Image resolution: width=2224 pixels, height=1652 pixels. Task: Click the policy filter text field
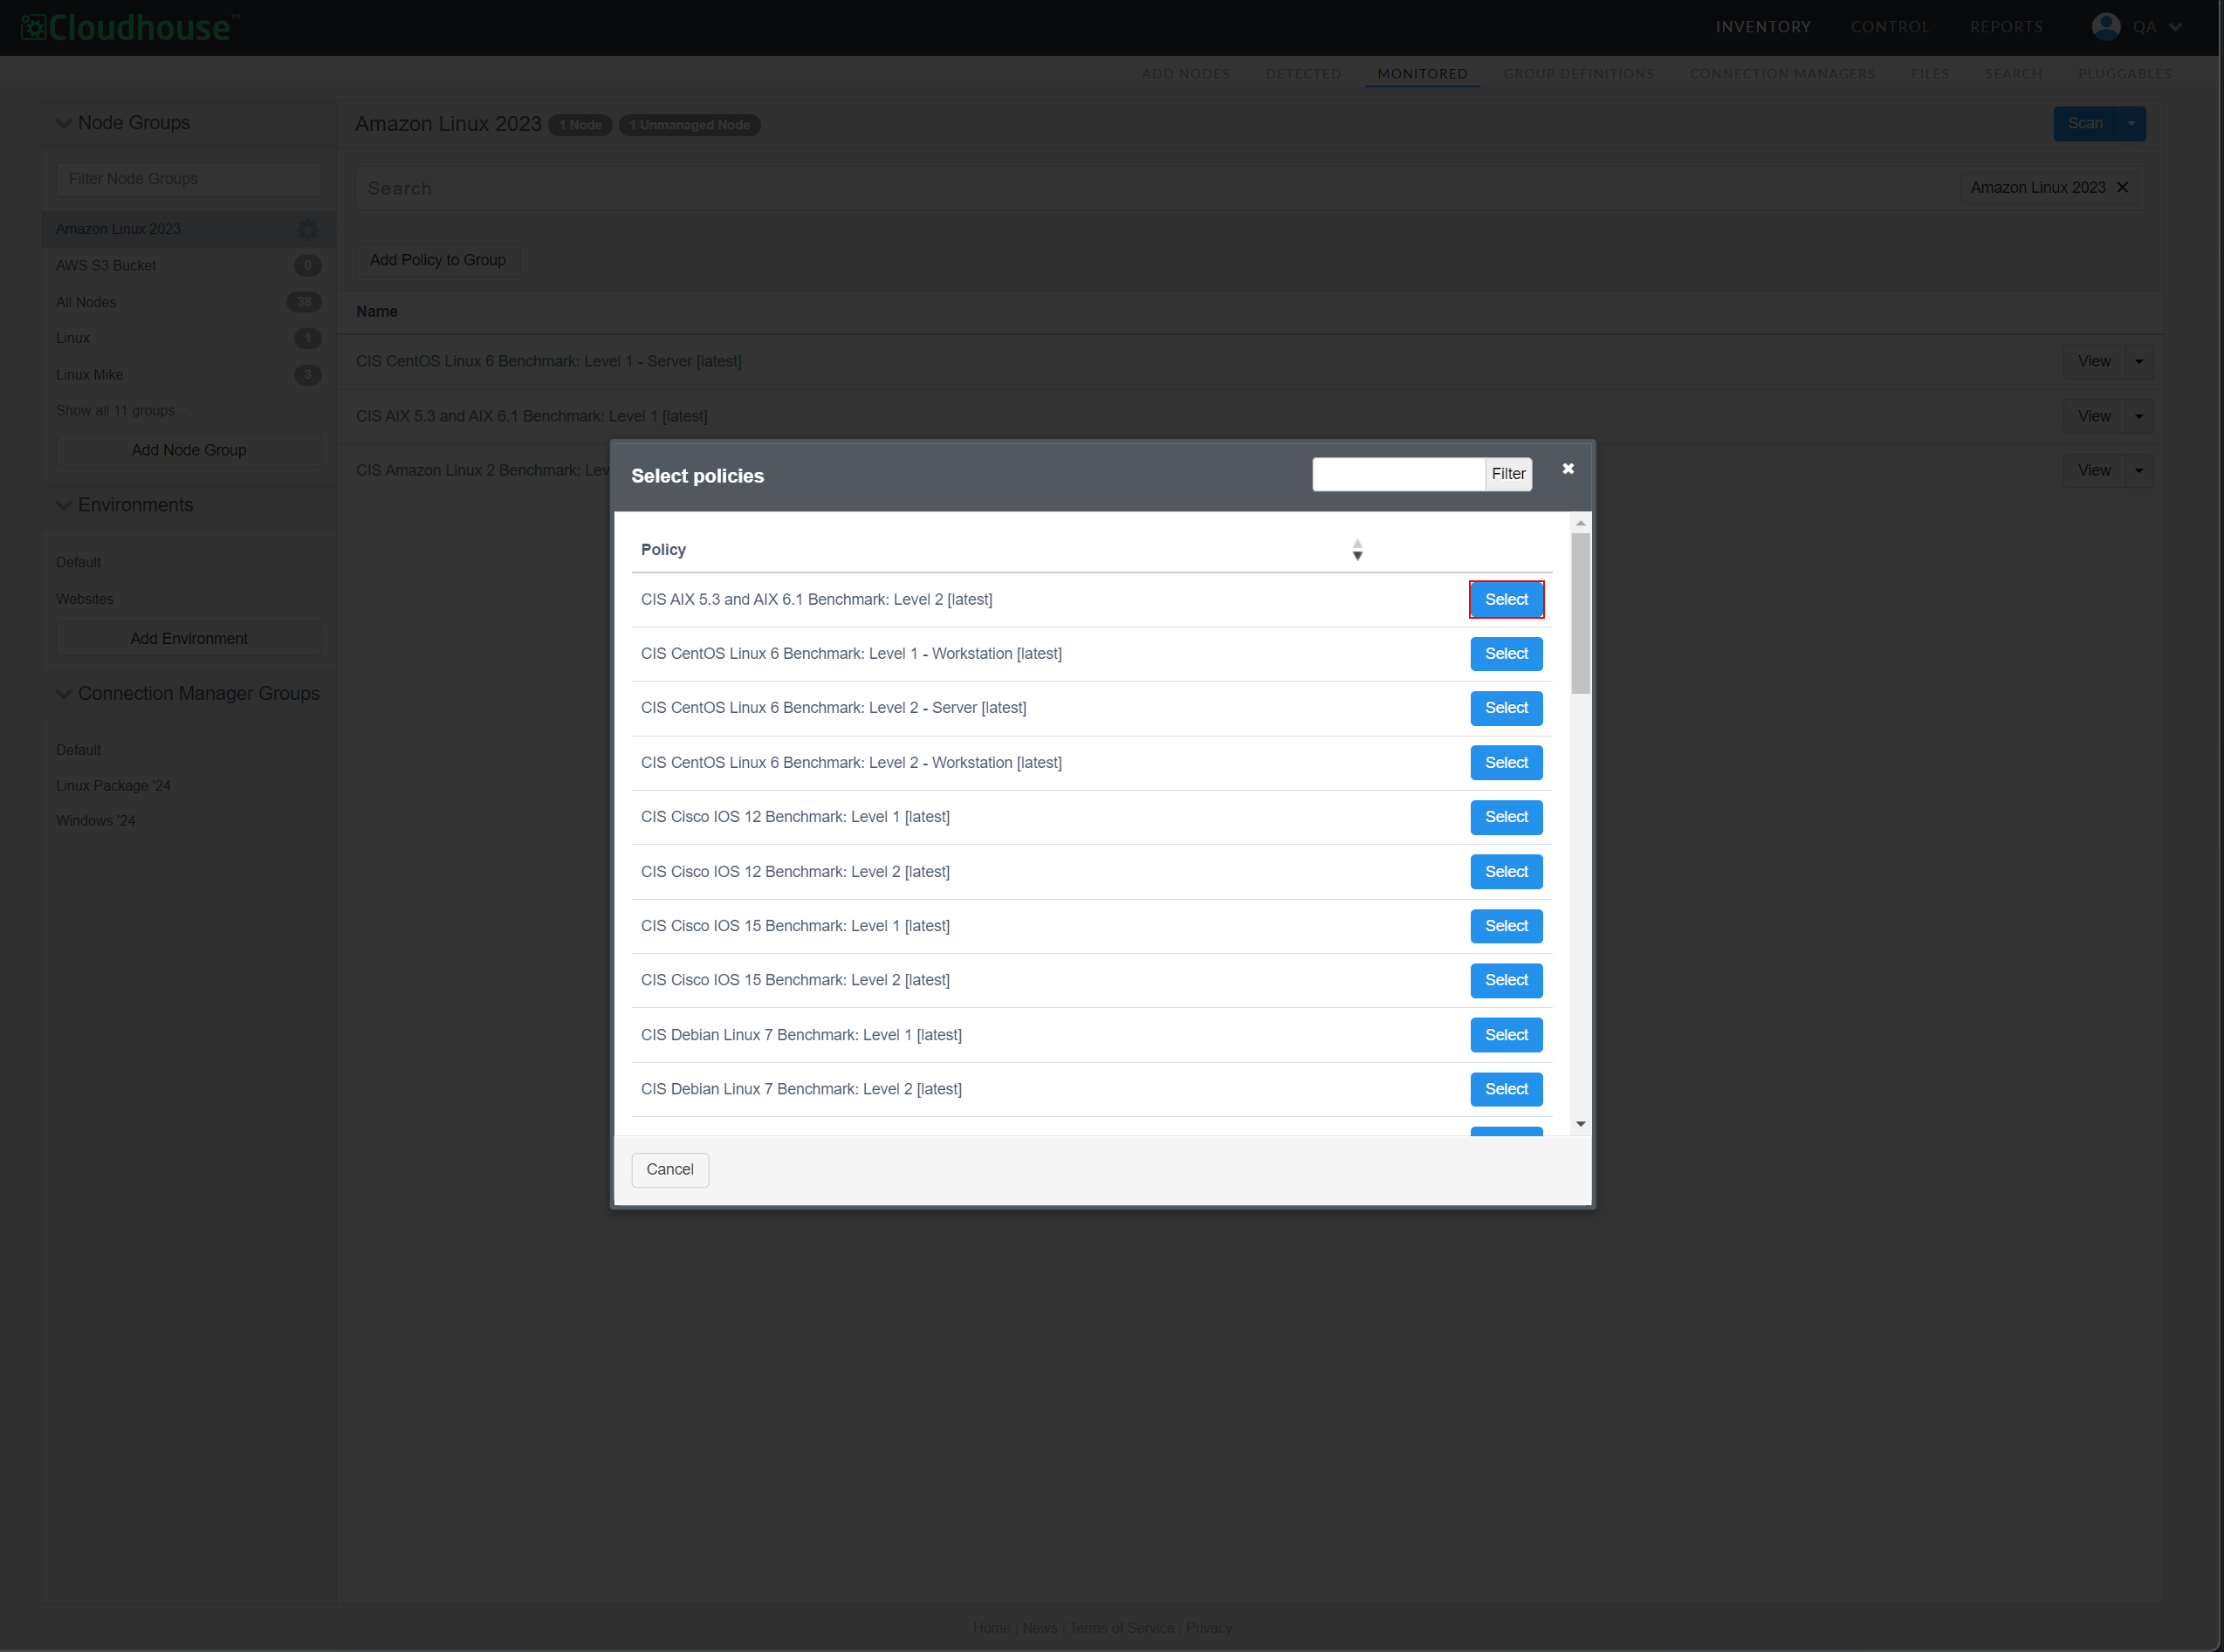1398,474
